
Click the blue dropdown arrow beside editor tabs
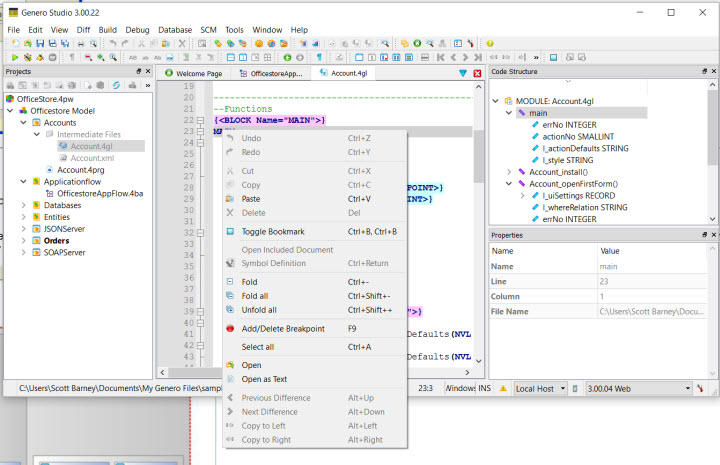pos(462,73)
